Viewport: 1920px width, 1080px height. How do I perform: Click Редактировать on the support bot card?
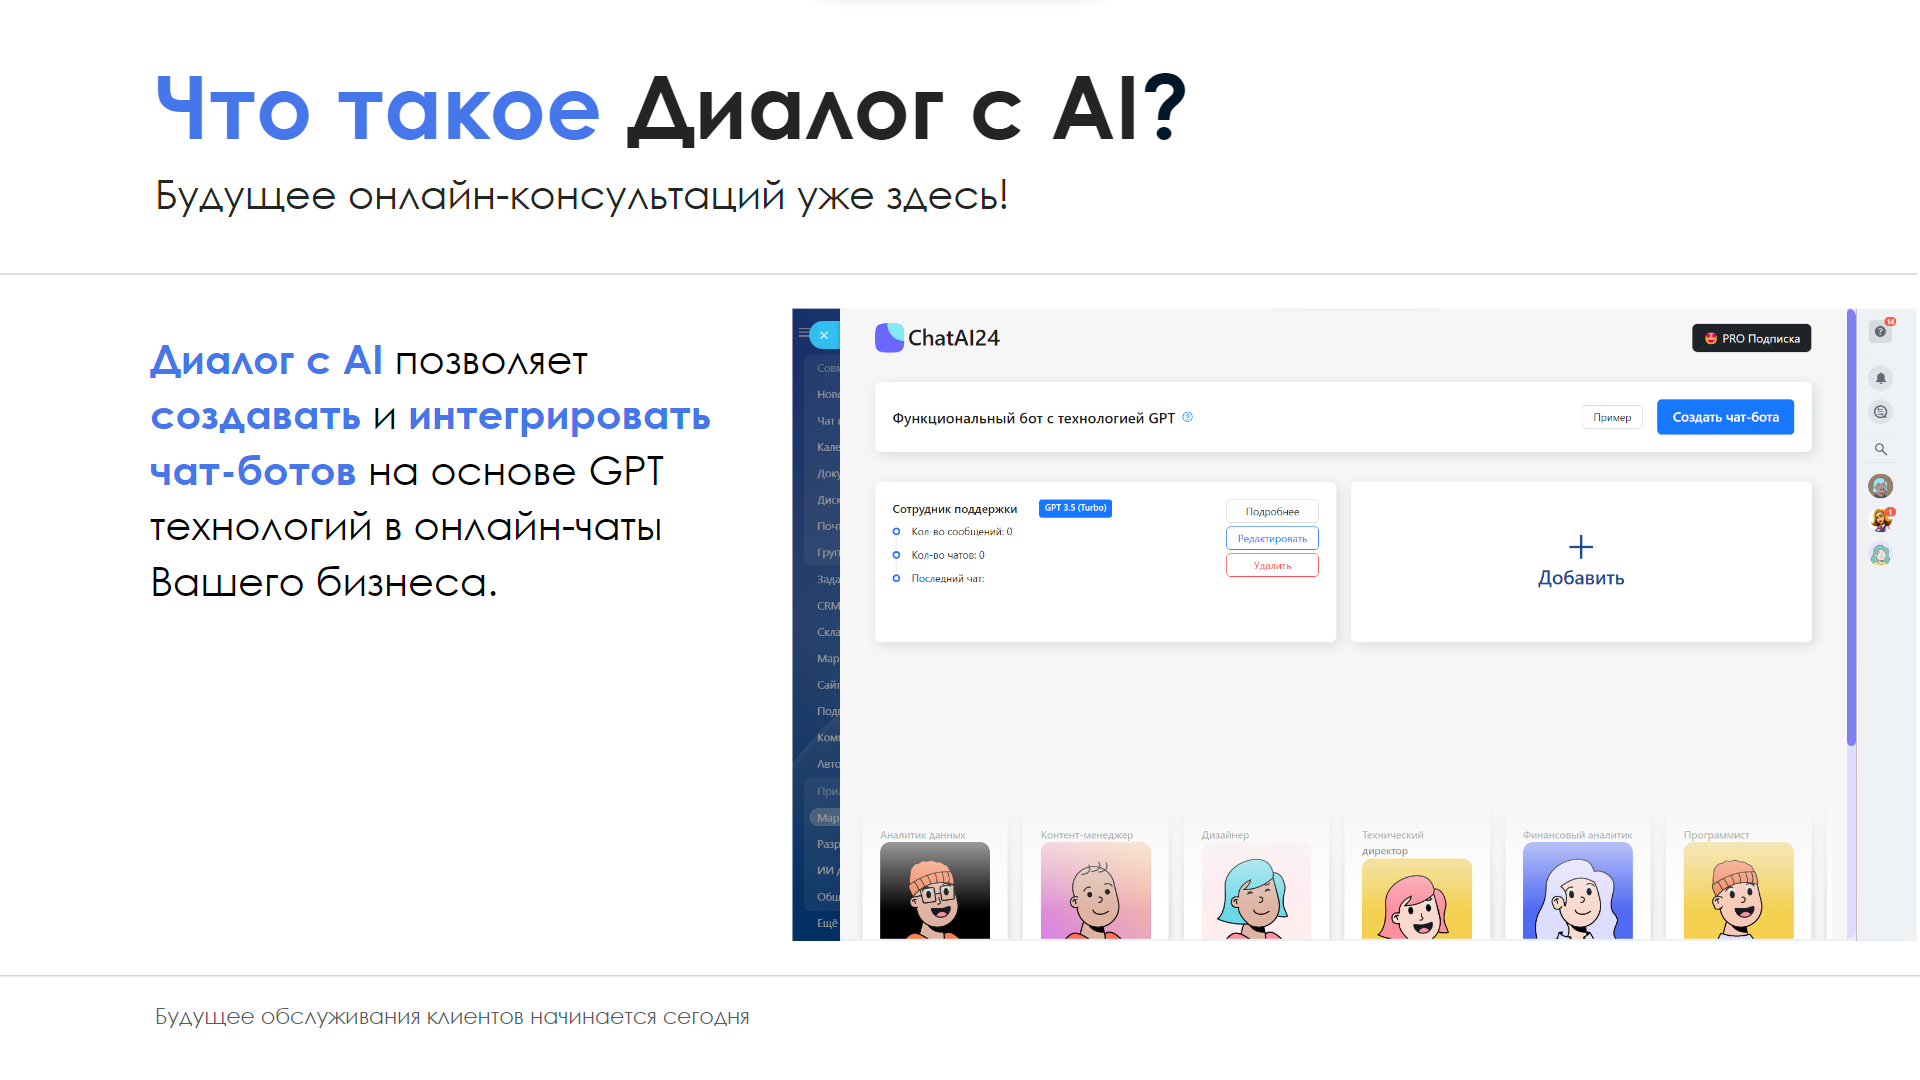pos(1272,538)
